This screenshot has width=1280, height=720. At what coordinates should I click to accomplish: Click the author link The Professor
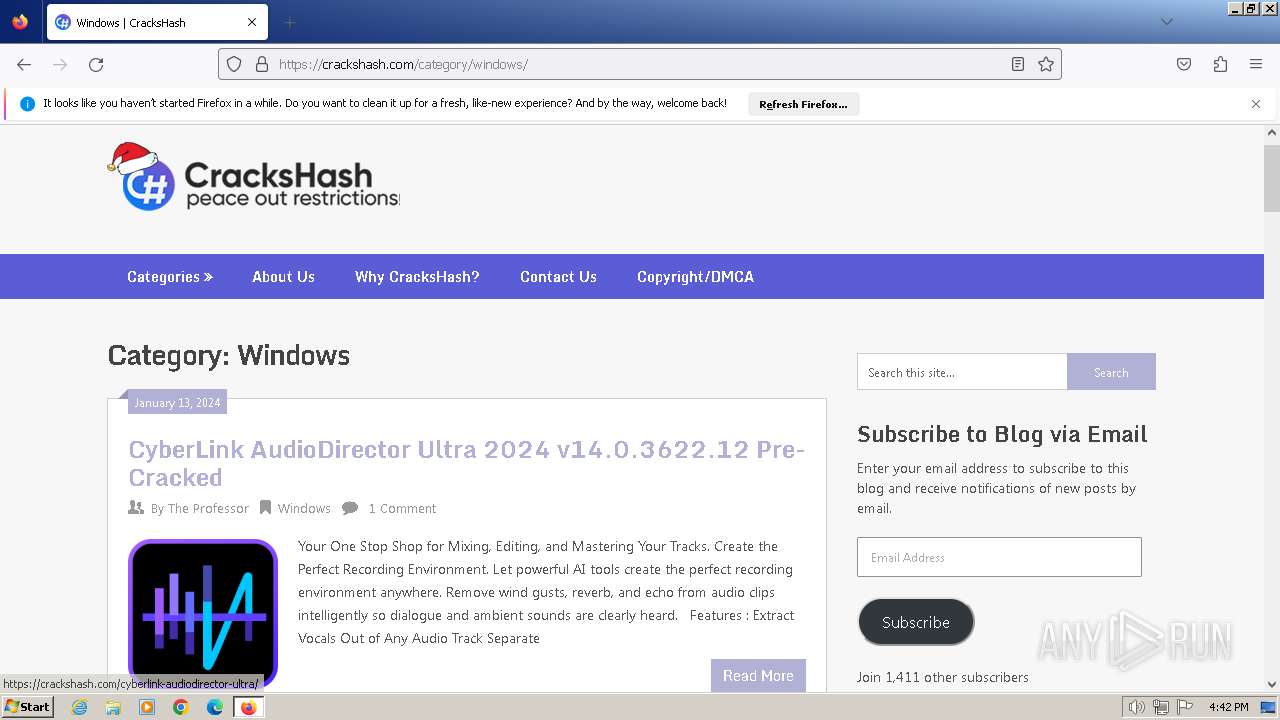click(x=208, y=509)
